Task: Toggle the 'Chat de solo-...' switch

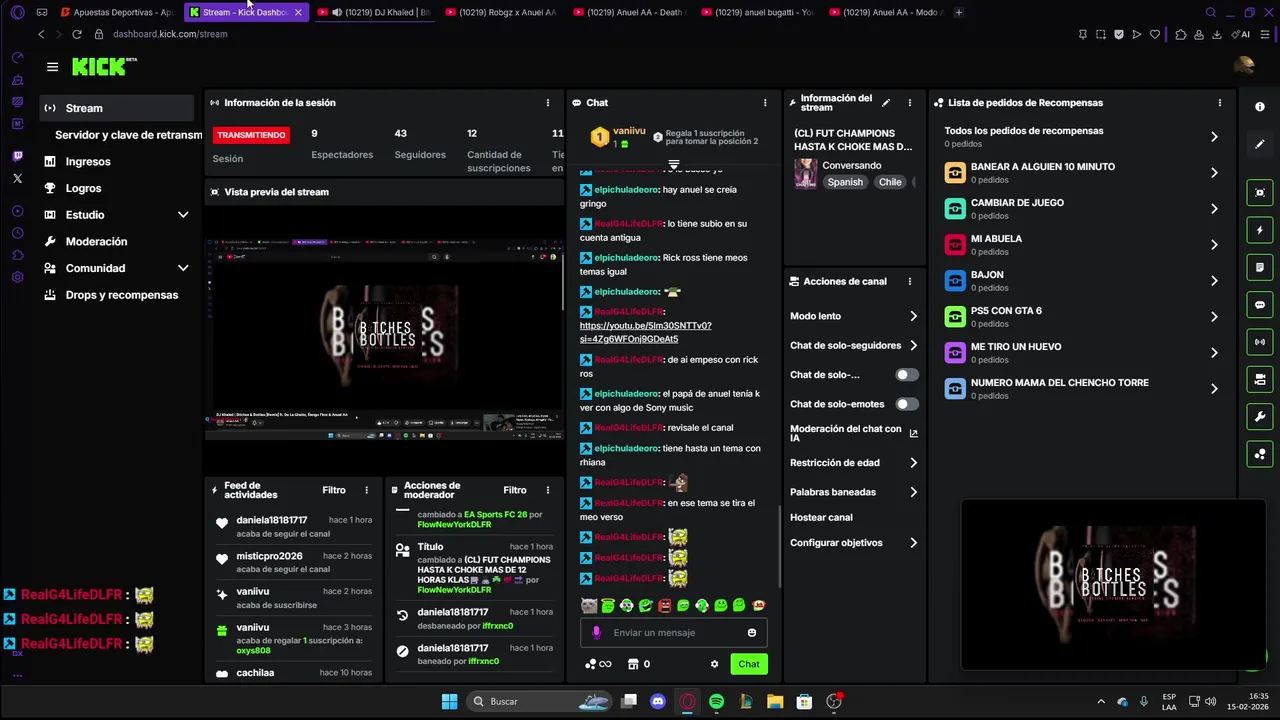Action: (x=906, y=375)
